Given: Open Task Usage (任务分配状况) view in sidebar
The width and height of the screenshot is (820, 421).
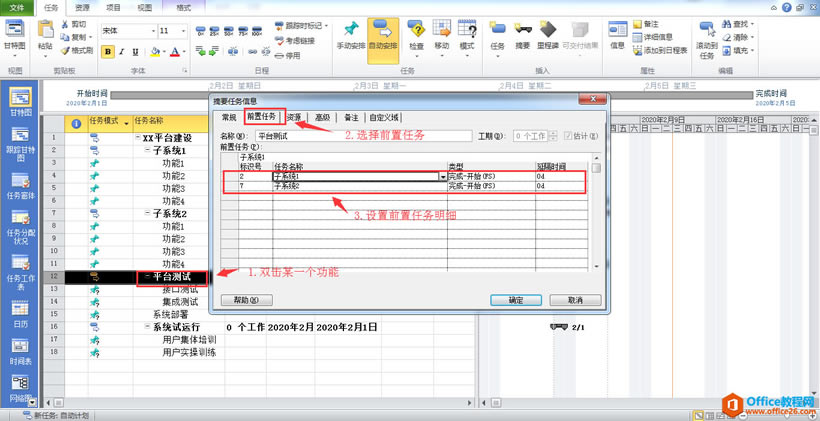Looking at the screenshot, I should point(20,226).
